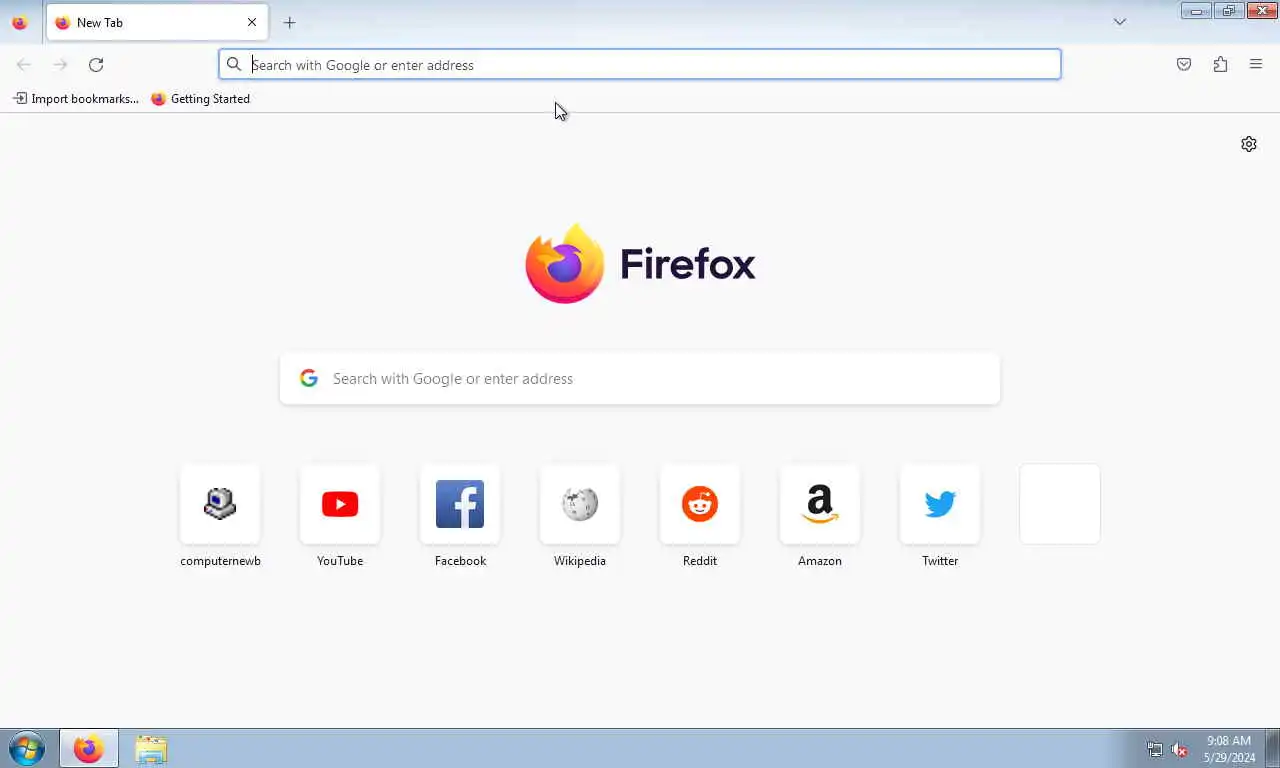The width and height of the screenshot is (1280, 768).
Task: Open the Extensions puzzle icon
Action: click(1220, 65)
